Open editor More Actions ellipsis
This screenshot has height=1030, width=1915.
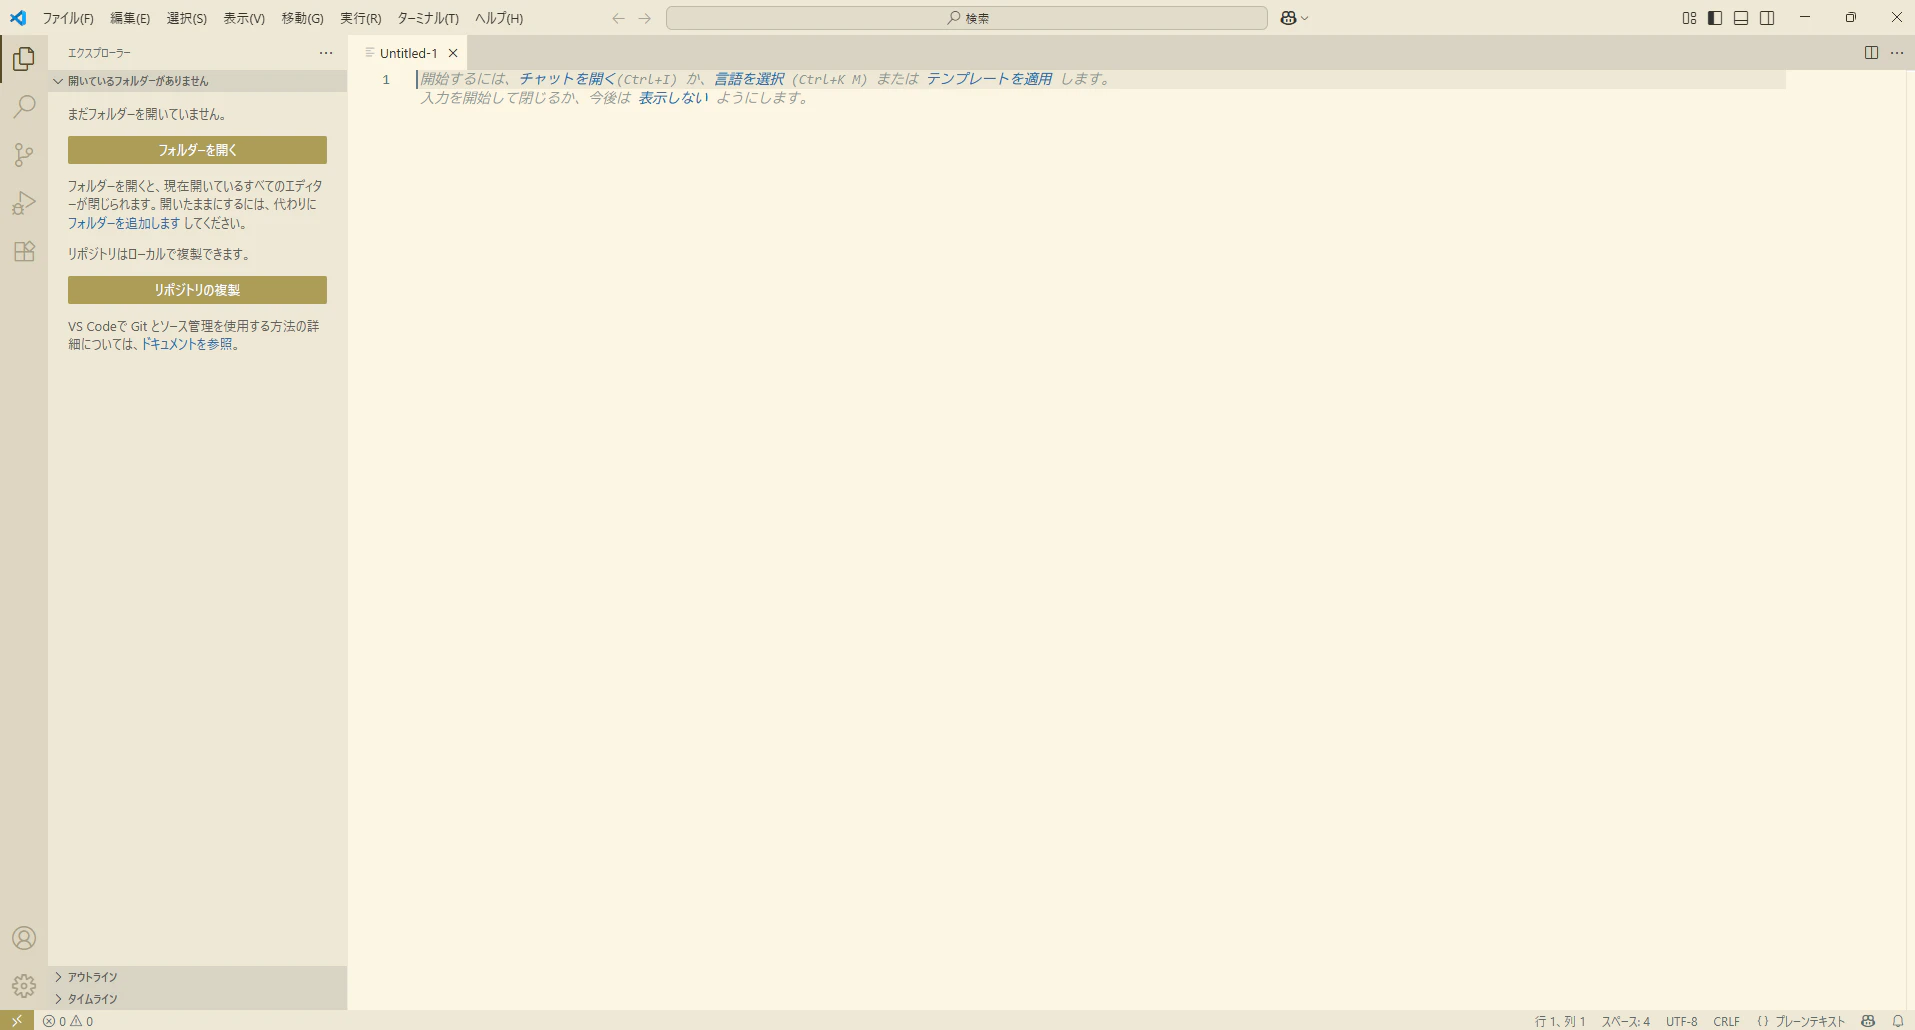point(1897,53)
